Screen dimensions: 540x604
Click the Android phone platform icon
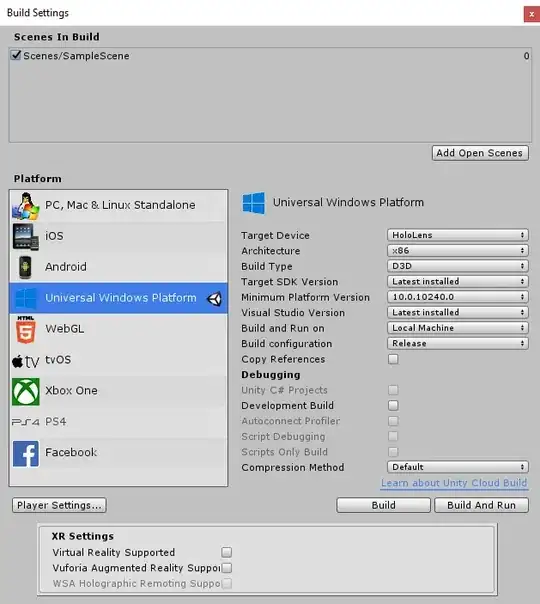point(25,267)
